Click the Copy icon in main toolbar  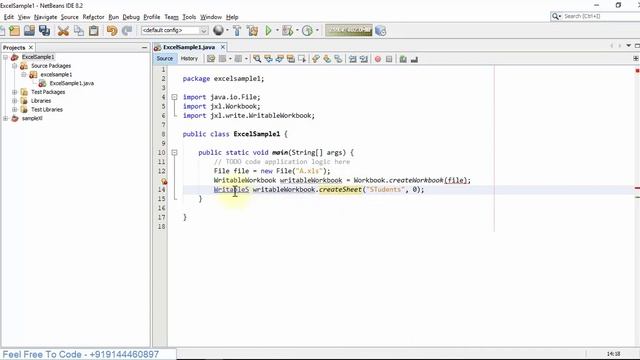(79, 31)
